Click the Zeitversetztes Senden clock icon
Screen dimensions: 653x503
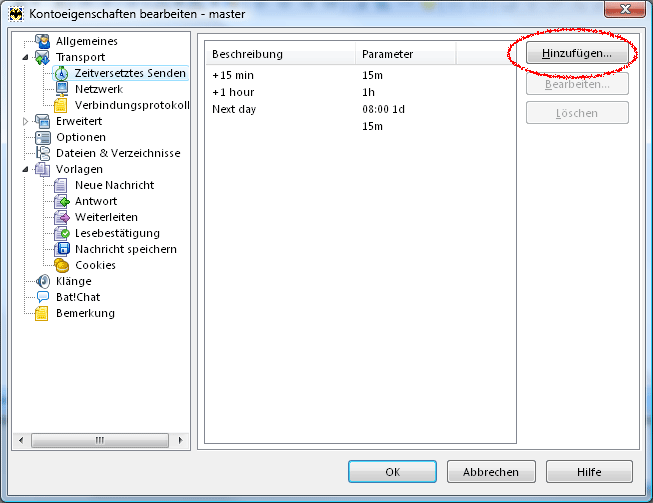click(61, 73)
